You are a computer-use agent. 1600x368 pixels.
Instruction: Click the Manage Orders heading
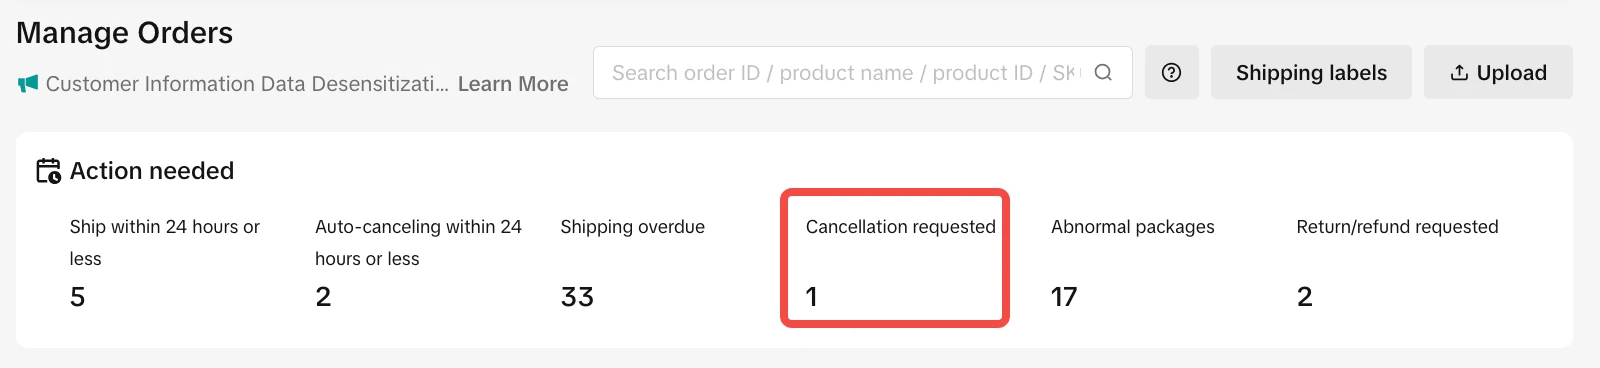(124, 33)
